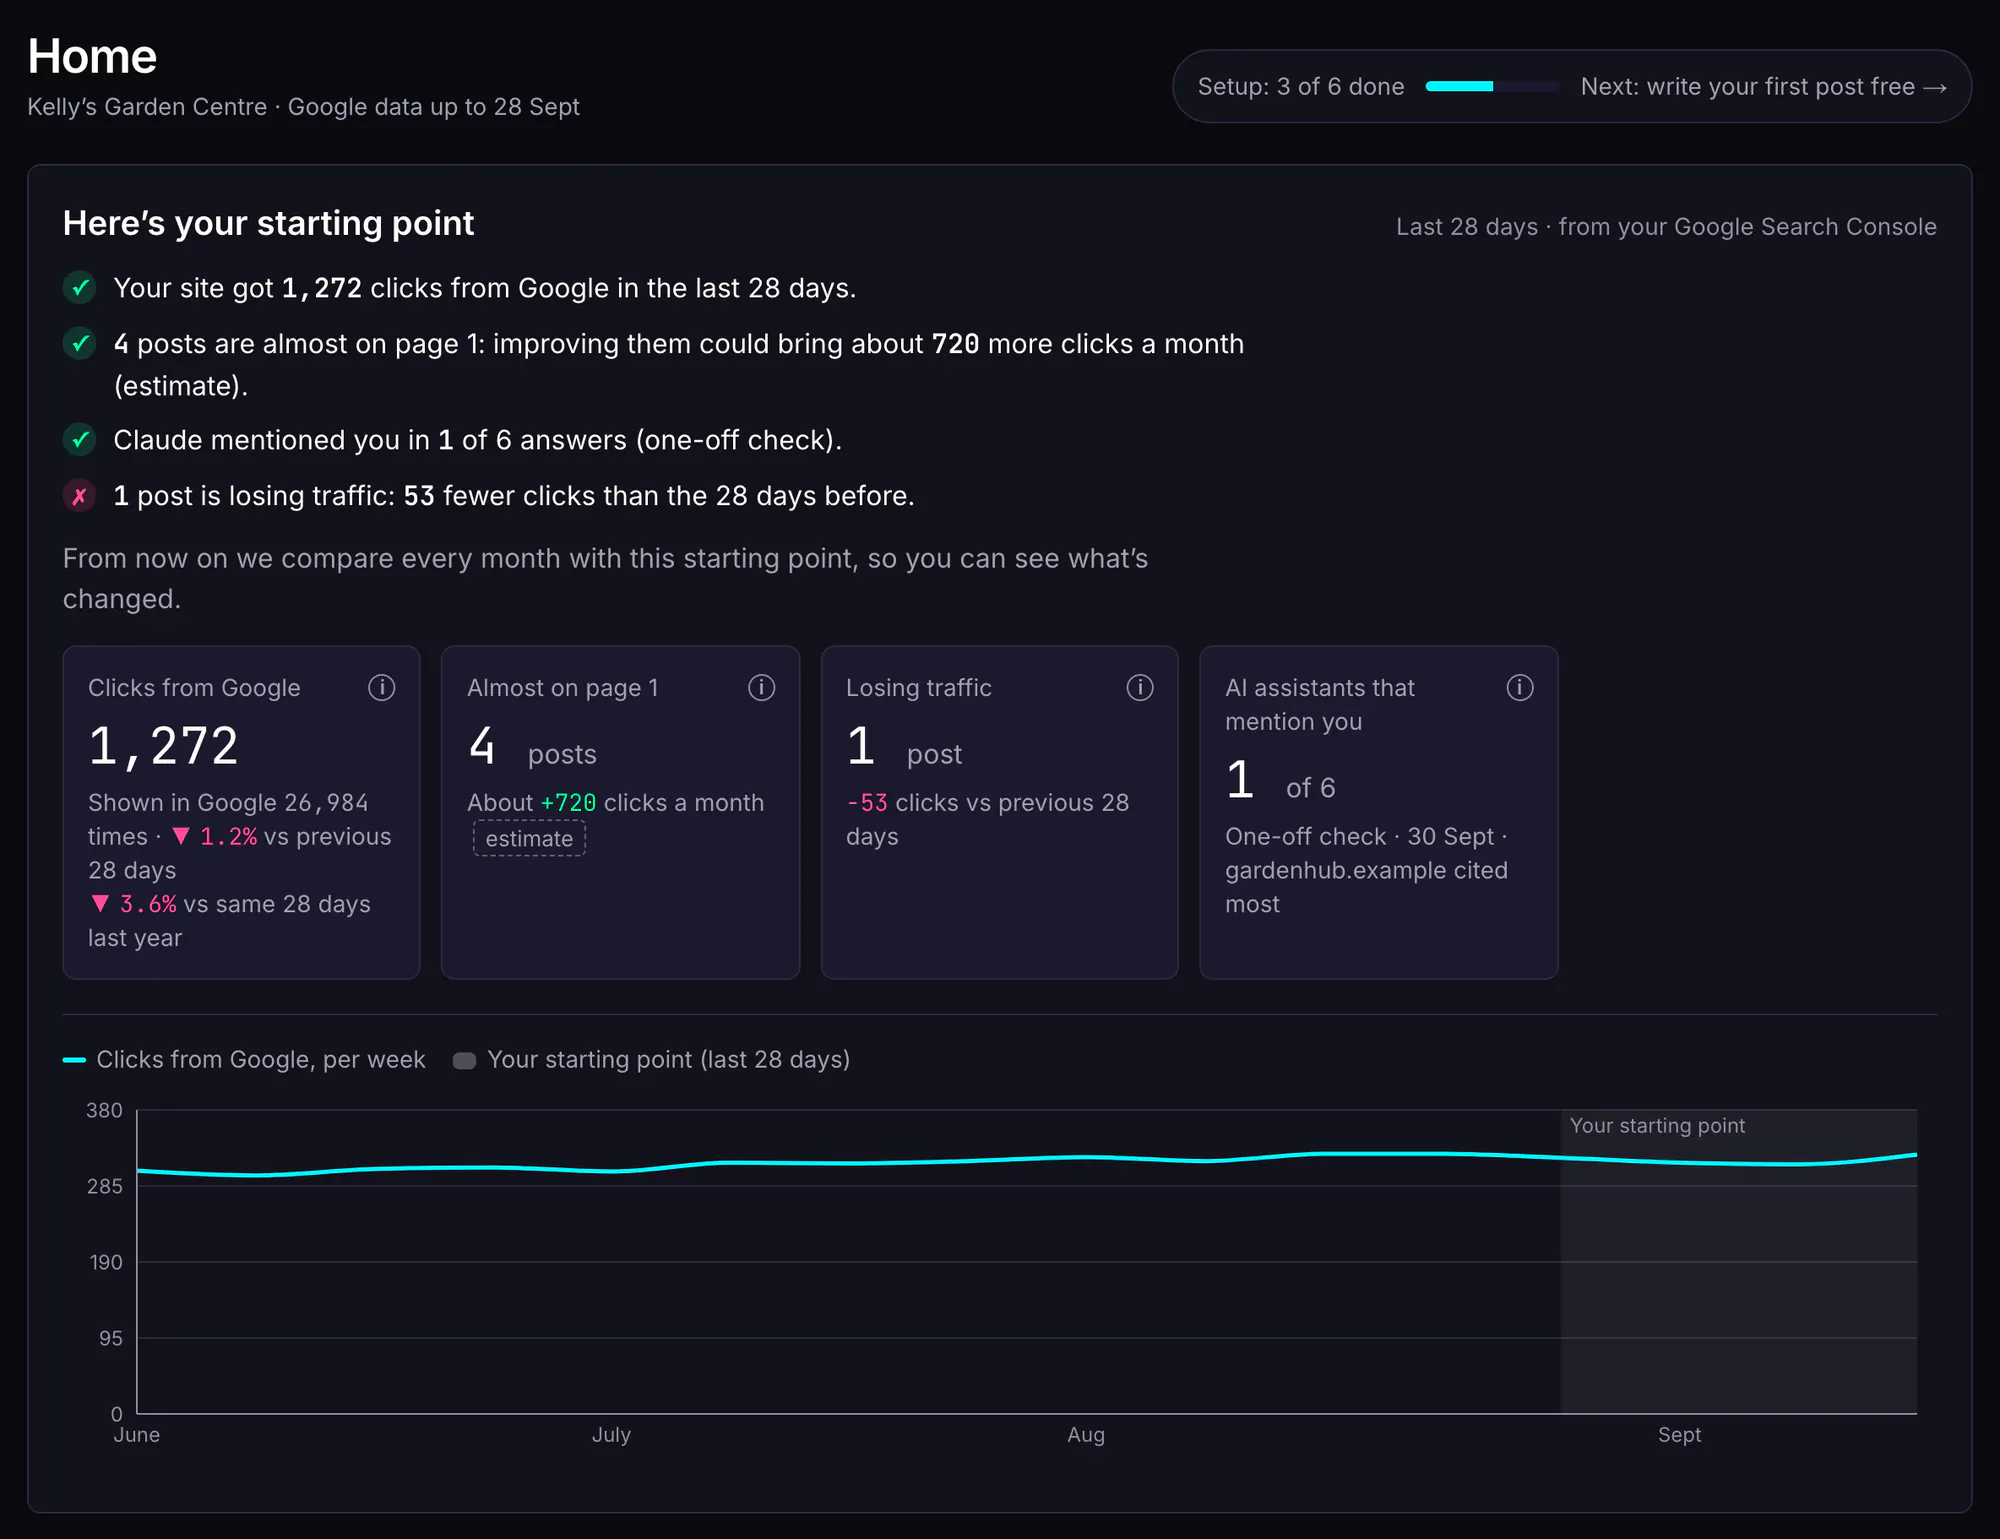Viewport: 2000px width, 1539px height.
Task: Click 'gardenhub.example cited most' text
Action: [1366, 887]
